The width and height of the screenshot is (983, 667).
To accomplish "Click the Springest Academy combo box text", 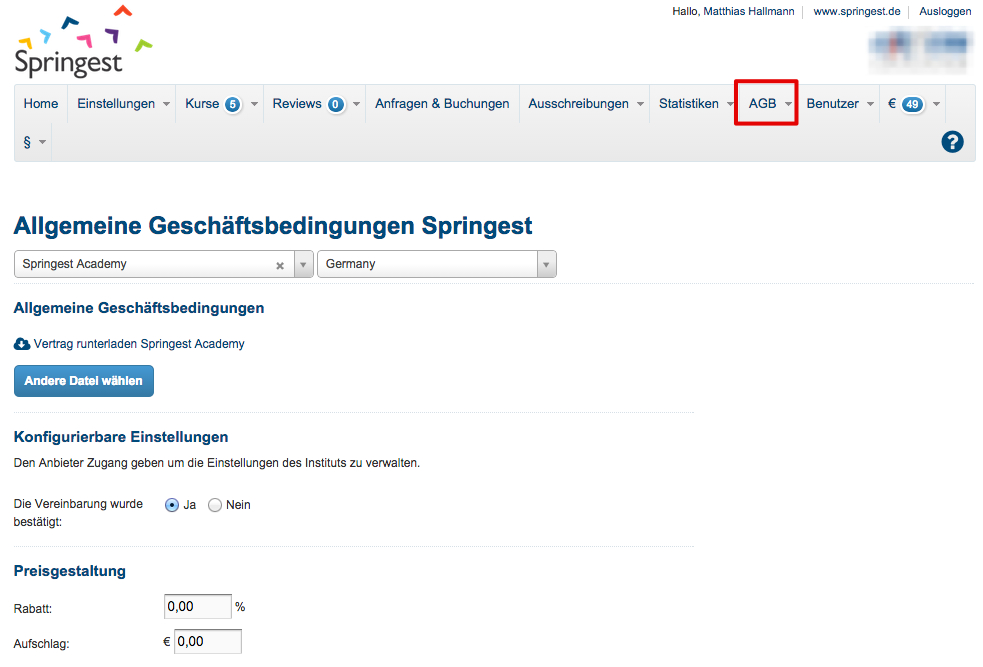I will coord(74,264).
